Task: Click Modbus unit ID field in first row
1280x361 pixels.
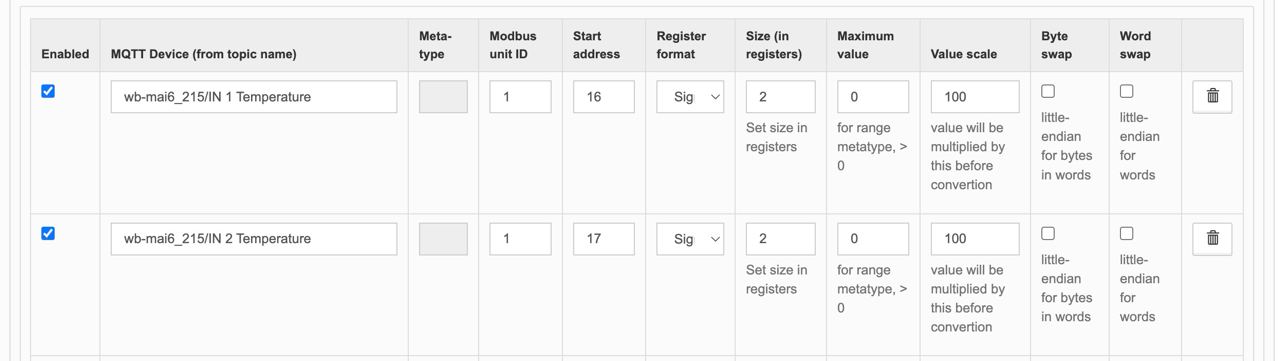Action: (x=520, y=97)
